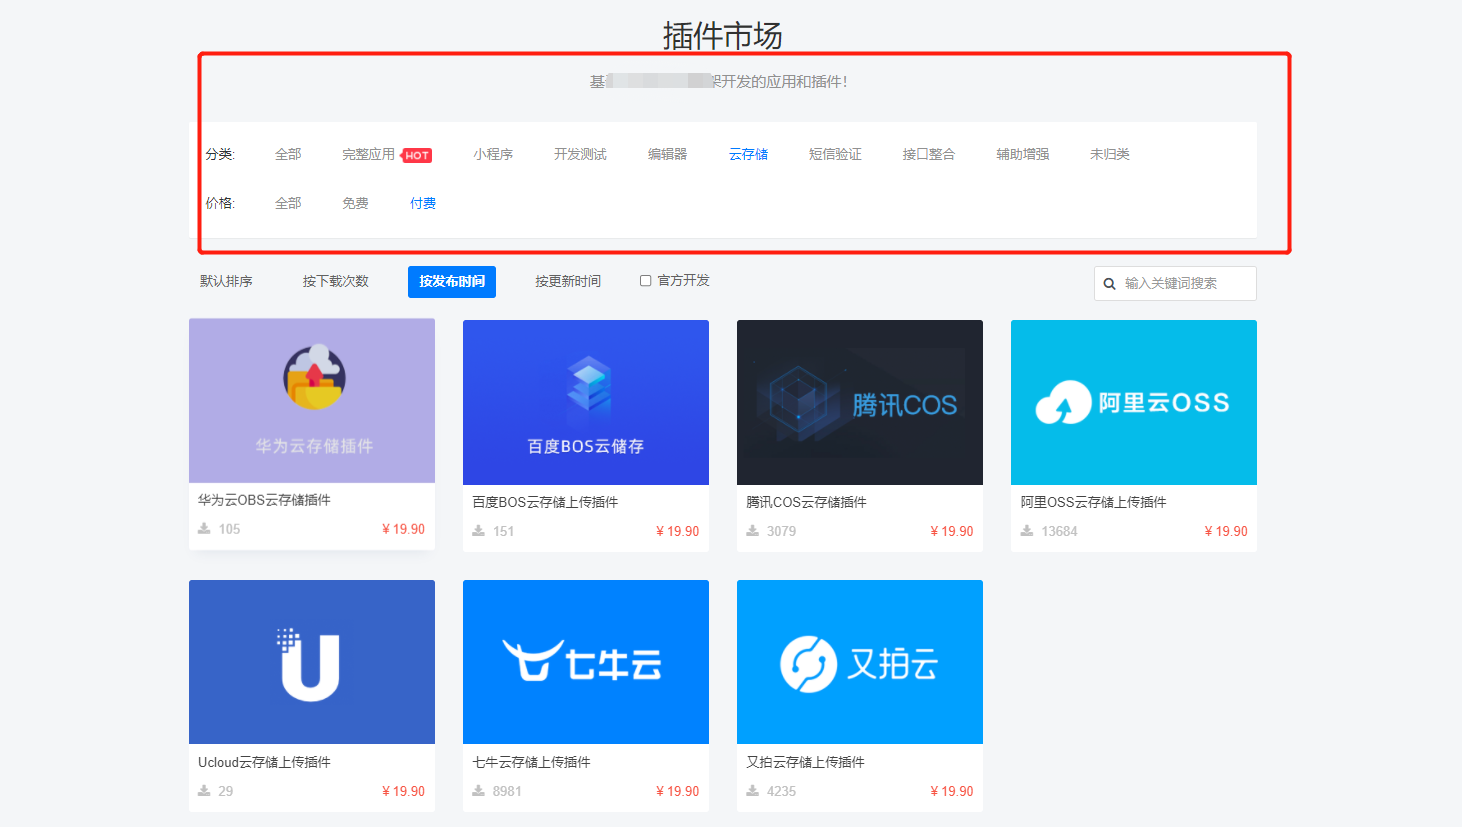Switch to 默认排序 sorting
This screenshot has height=827, width=1462.
point(226,281)
